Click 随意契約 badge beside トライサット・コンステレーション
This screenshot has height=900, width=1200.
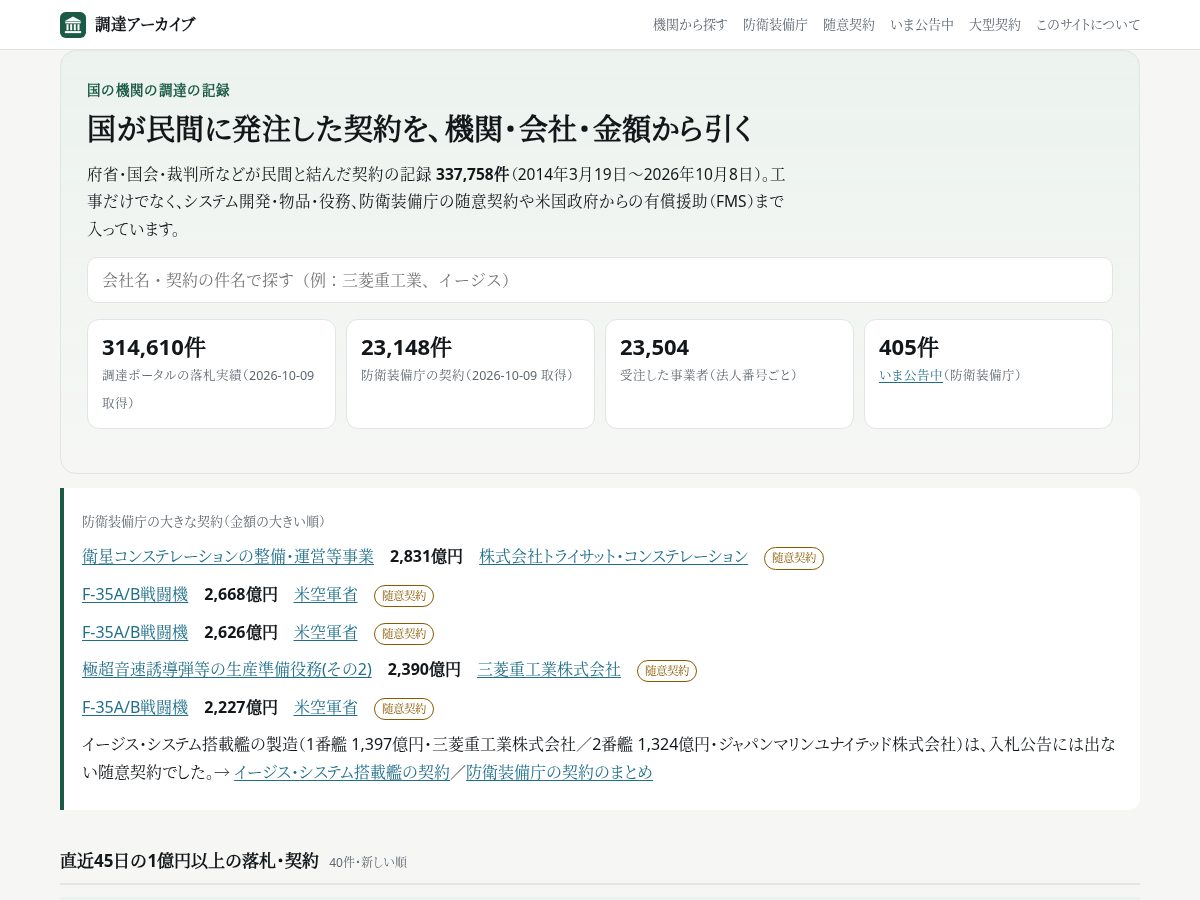click(794, 558)
